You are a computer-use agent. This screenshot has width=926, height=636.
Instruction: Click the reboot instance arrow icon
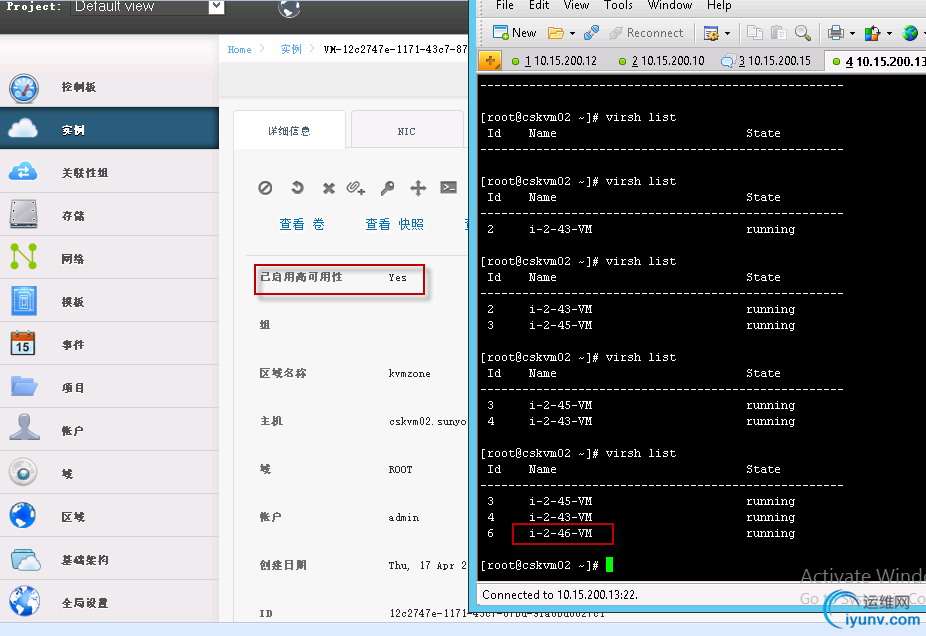coord(298,188)
